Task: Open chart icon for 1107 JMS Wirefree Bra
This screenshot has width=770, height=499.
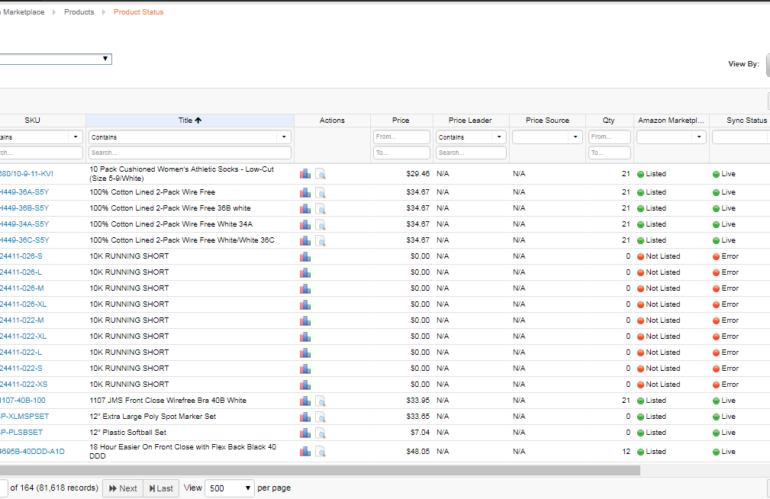Action: coord(305,400)
